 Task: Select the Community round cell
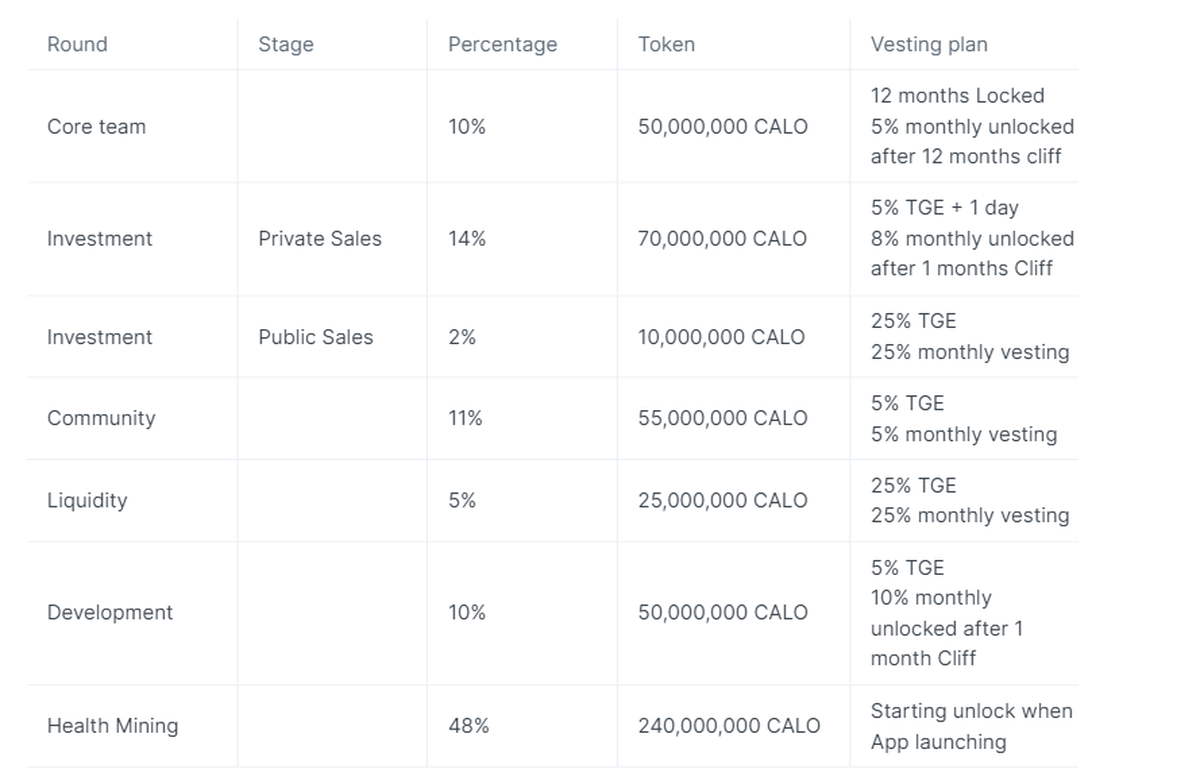coord(101,418)
